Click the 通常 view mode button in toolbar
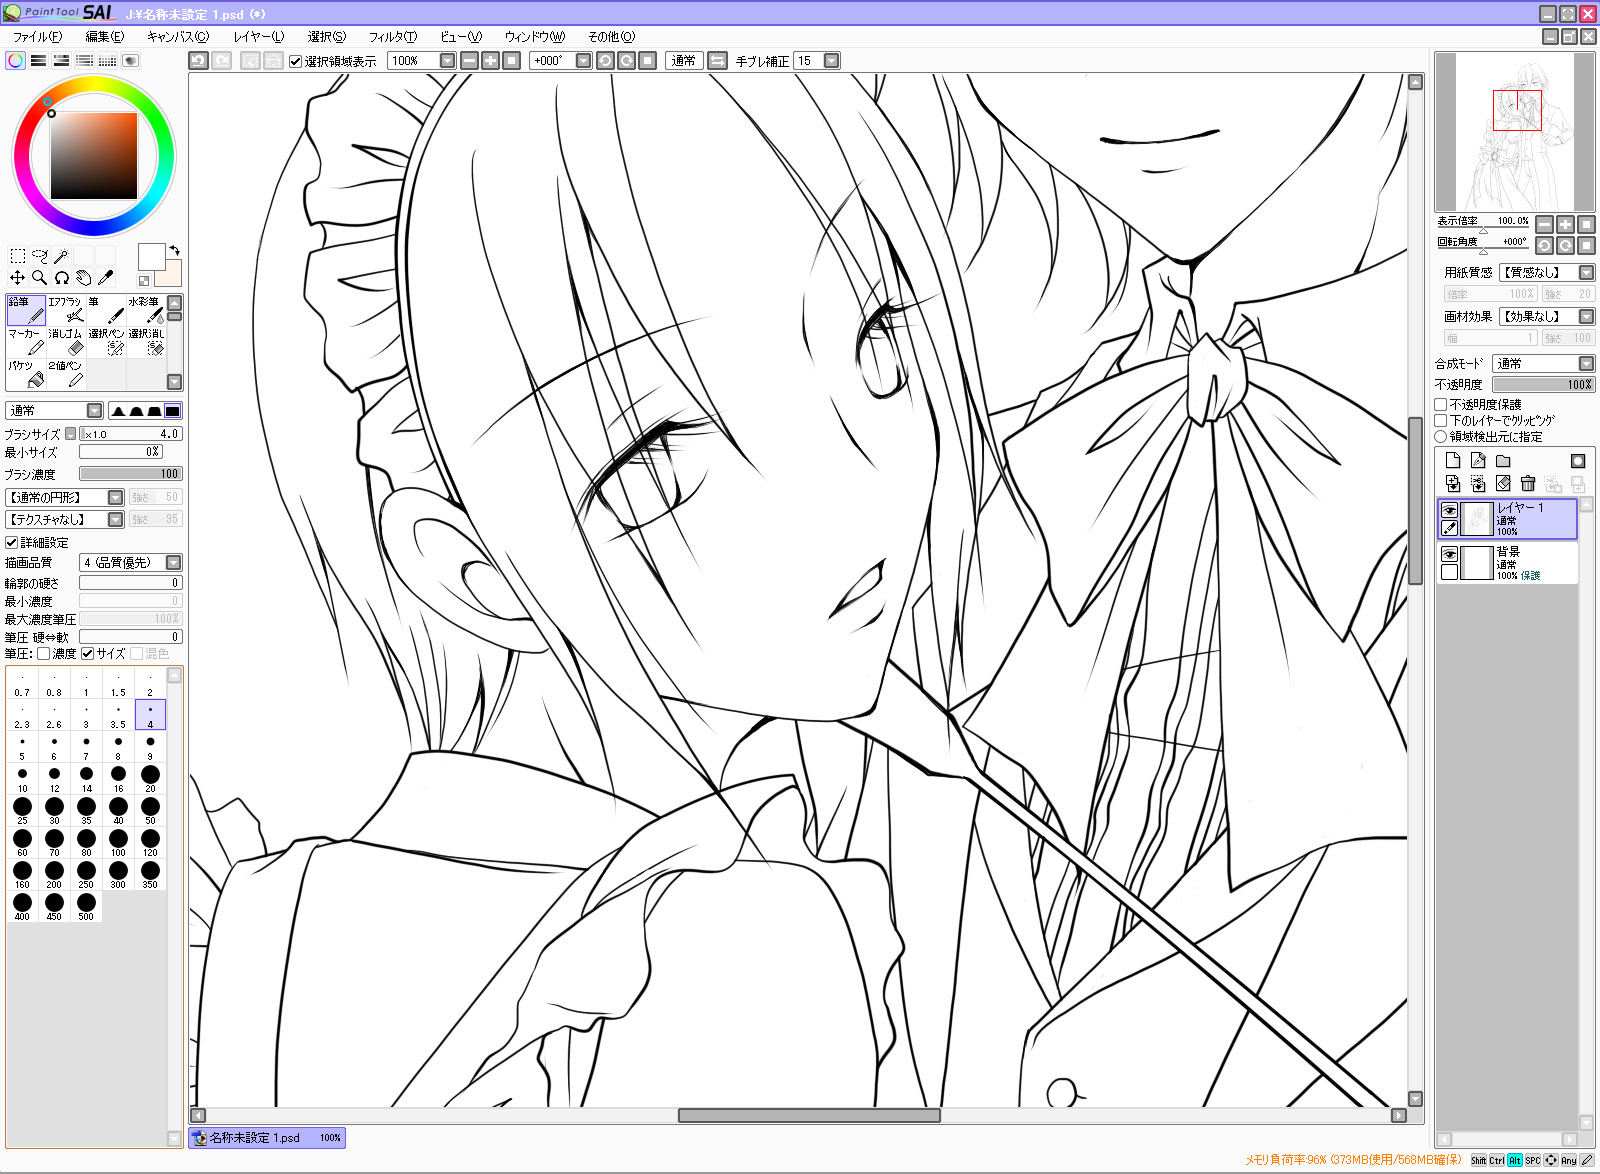 (x=684, y=61)
